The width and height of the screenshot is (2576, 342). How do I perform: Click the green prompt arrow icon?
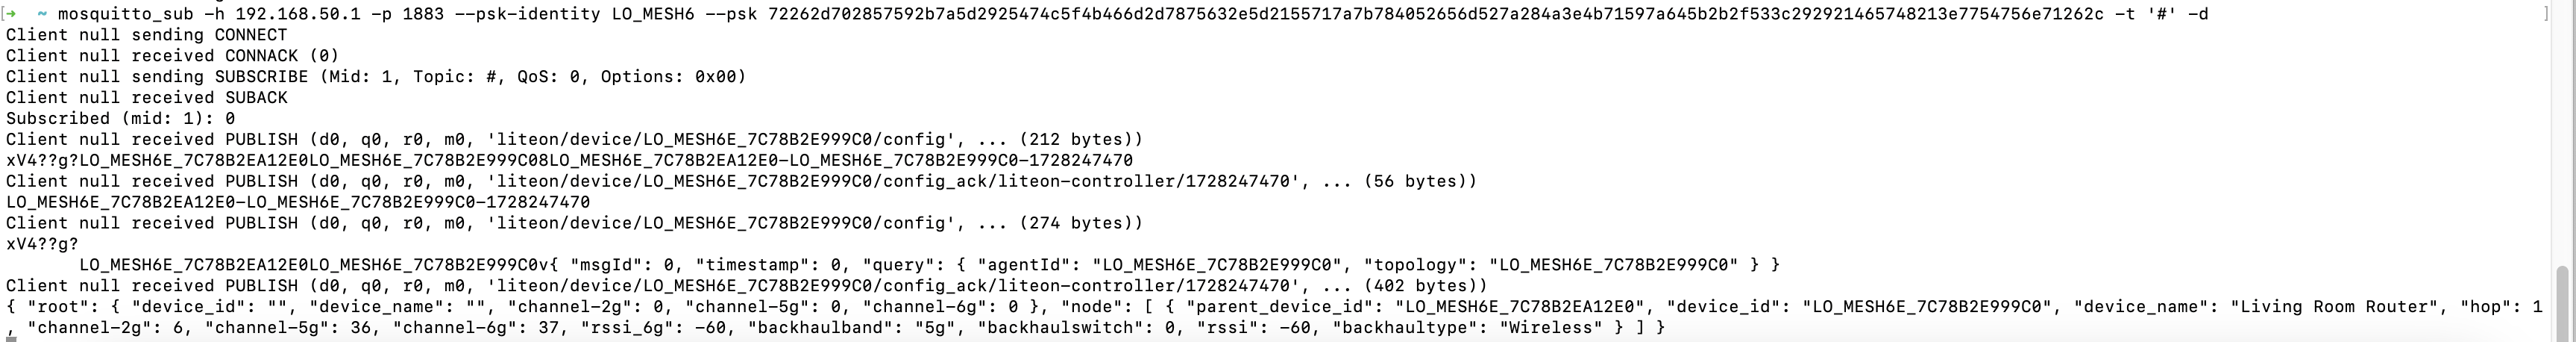[x=12, y=14]
